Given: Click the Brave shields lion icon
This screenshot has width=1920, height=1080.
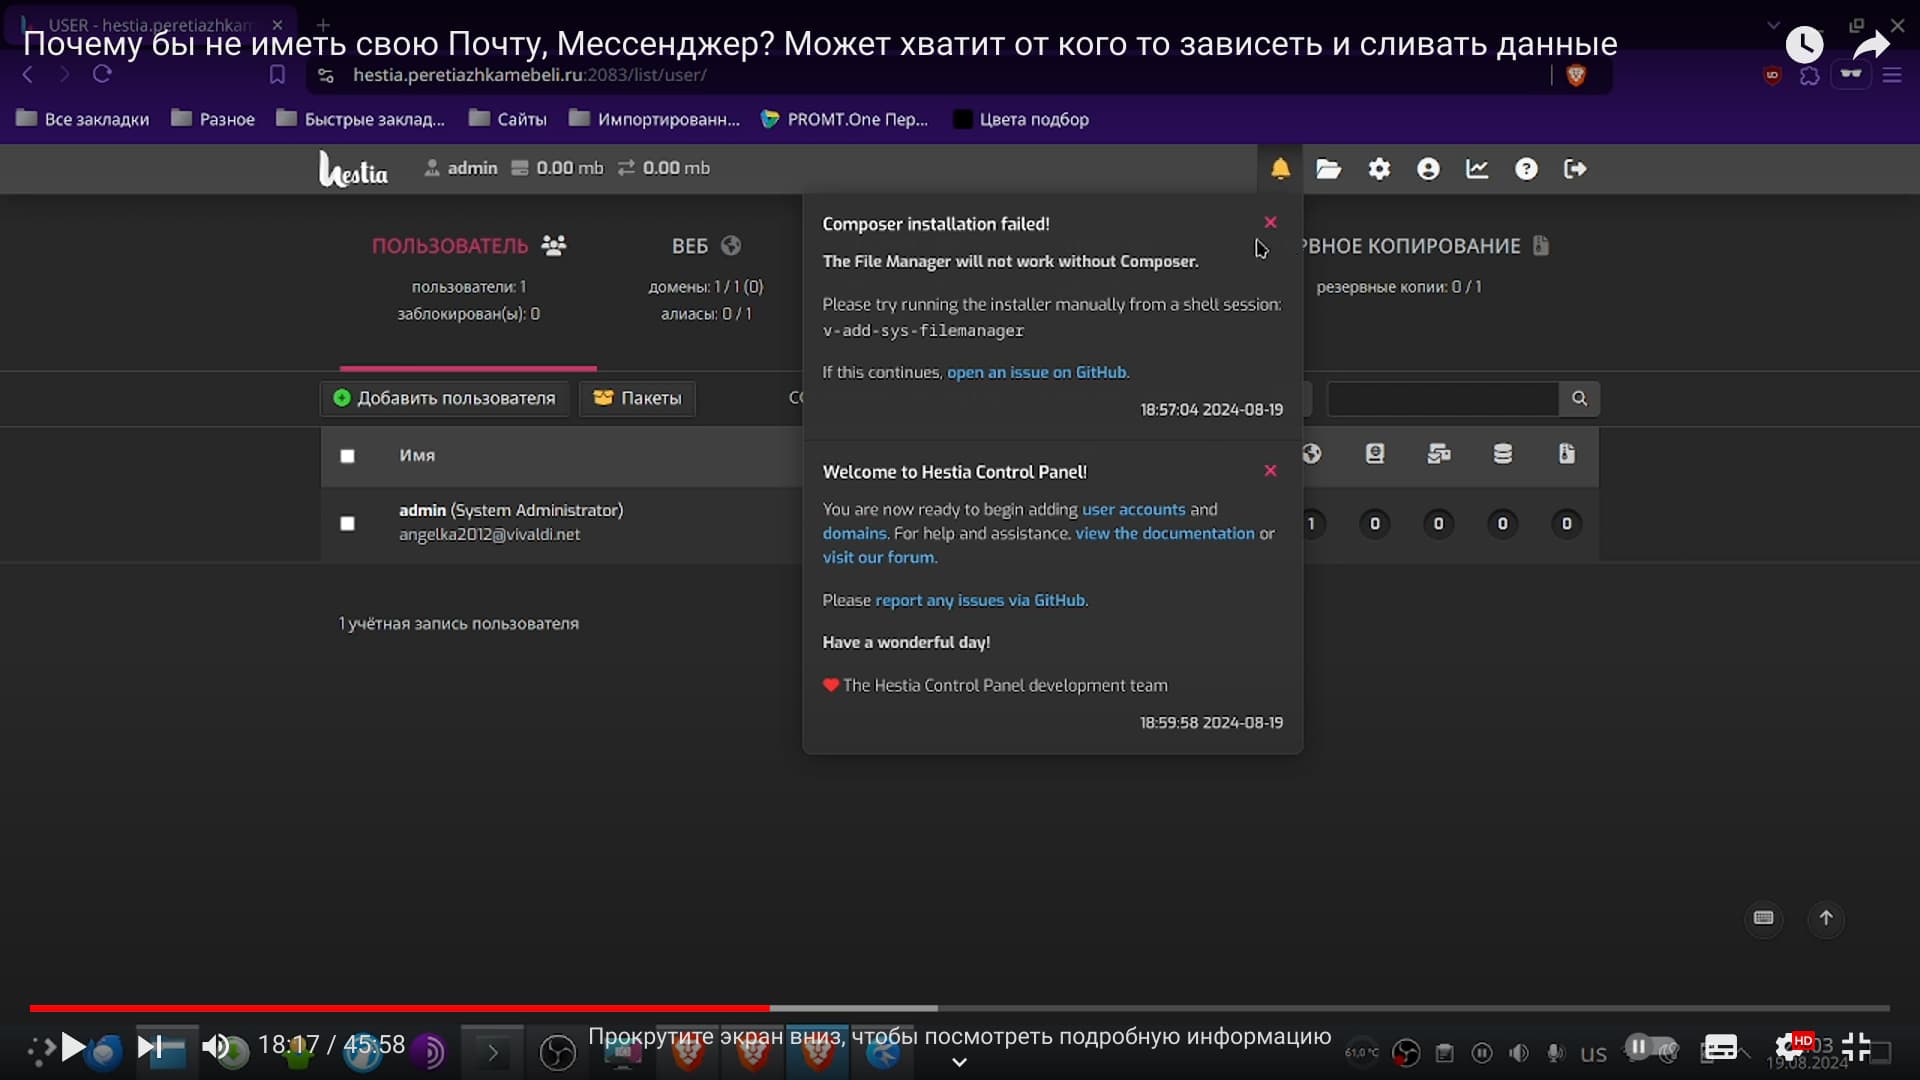Looking at the screenshot, I should pyautogui.click(x=1576, y=75).
